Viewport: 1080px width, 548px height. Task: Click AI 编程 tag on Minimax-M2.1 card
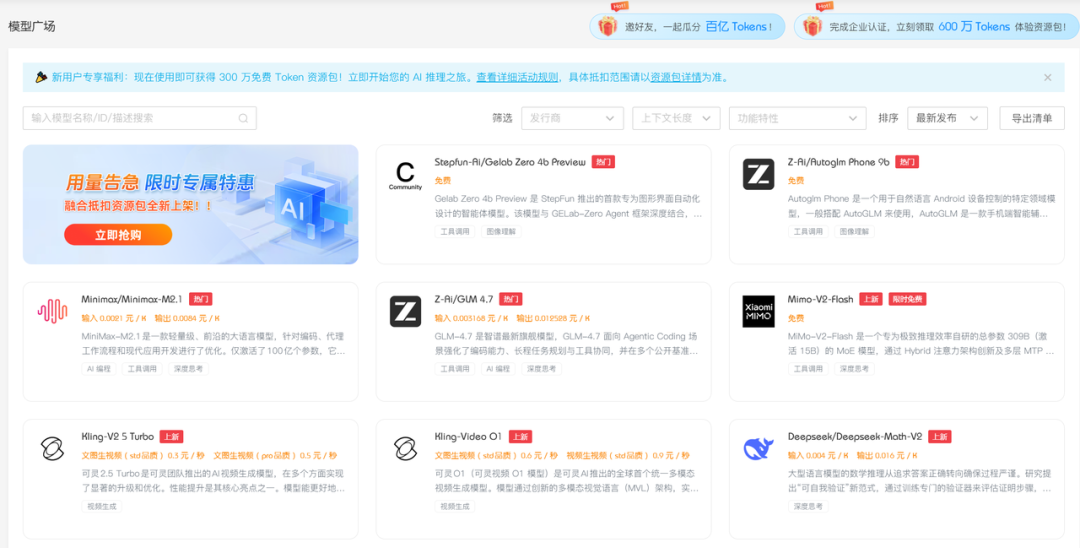[x=98, y=368]
